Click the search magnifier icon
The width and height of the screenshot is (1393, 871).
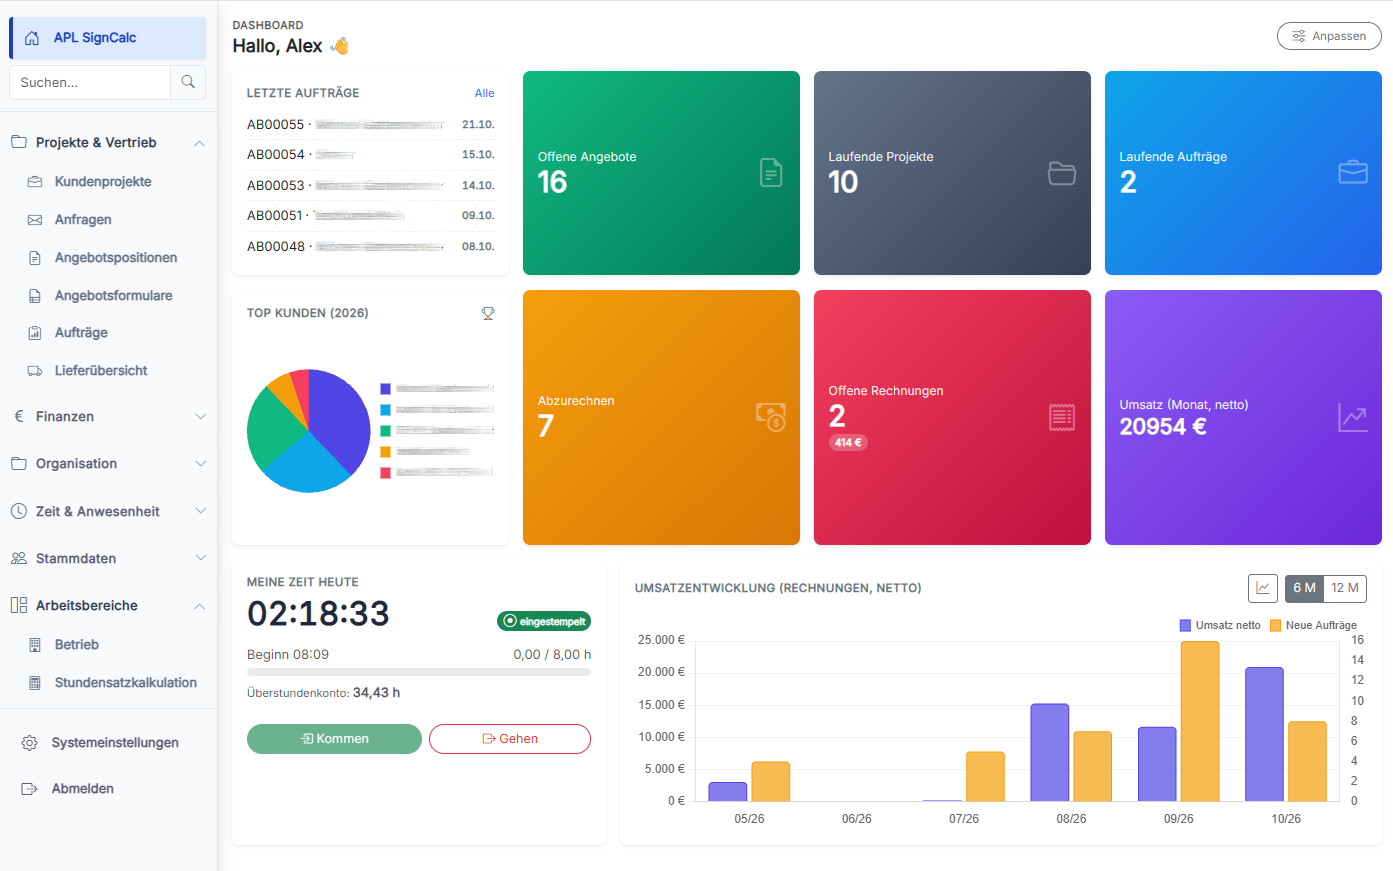188,82
